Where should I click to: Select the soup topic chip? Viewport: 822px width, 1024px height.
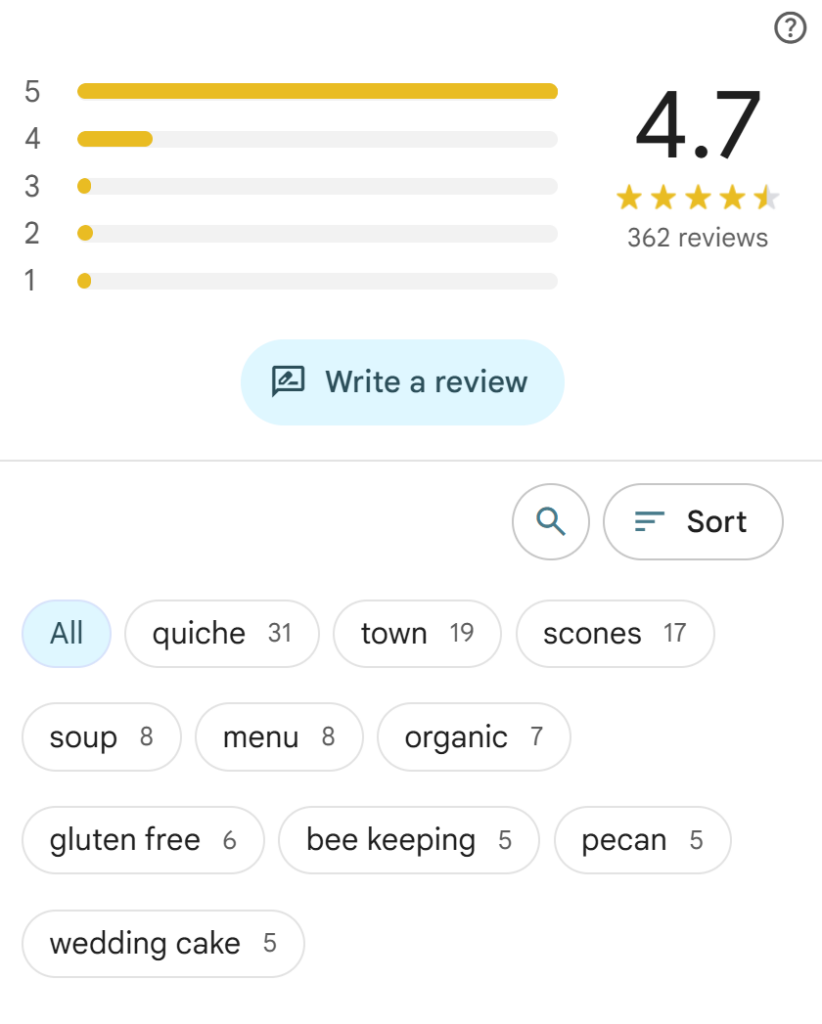[x=101, y=737]
